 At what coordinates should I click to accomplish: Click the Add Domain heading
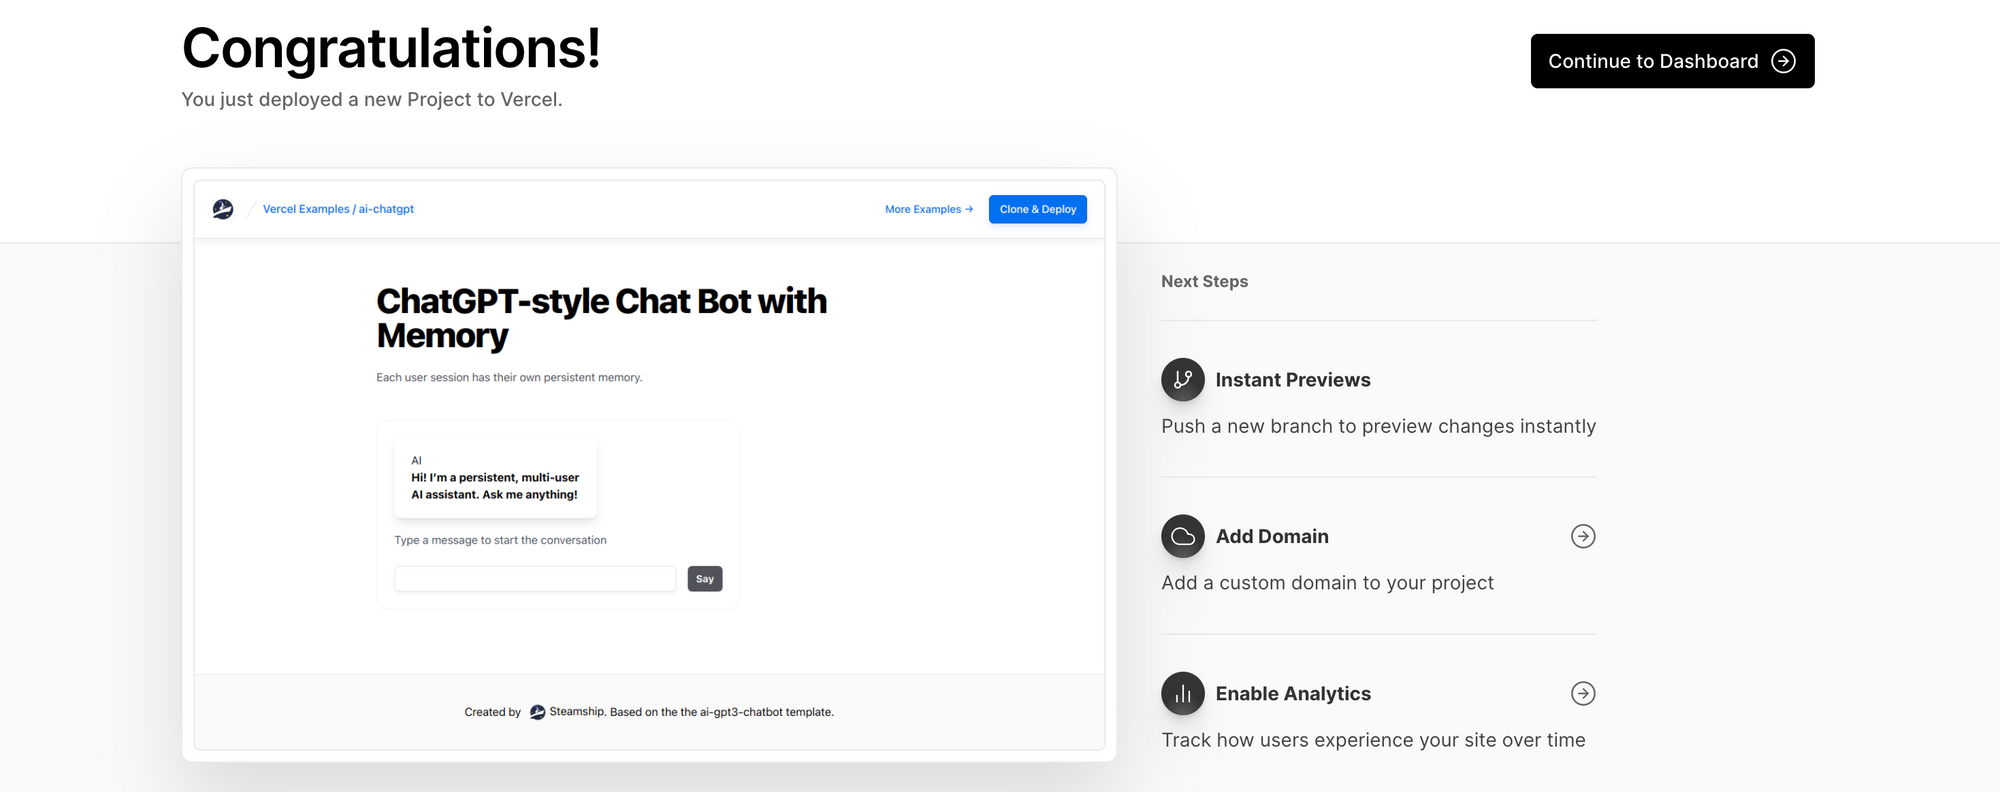pos(1272,536)
